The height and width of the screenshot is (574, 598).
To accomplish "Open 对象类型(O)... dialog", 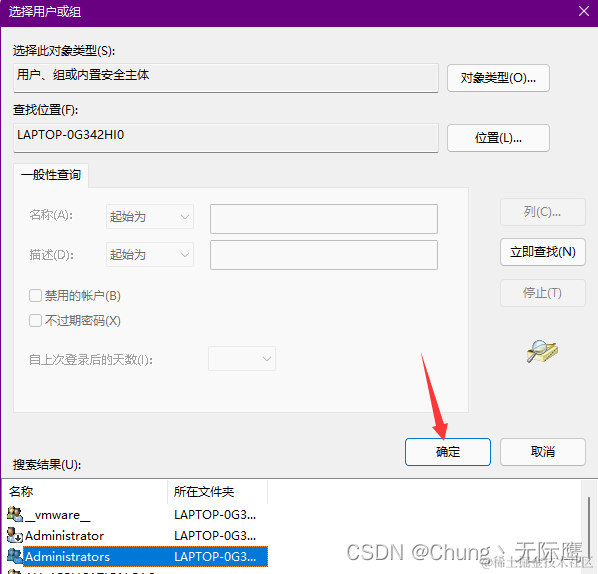I will pyautogui.click(x=498, y=78).
